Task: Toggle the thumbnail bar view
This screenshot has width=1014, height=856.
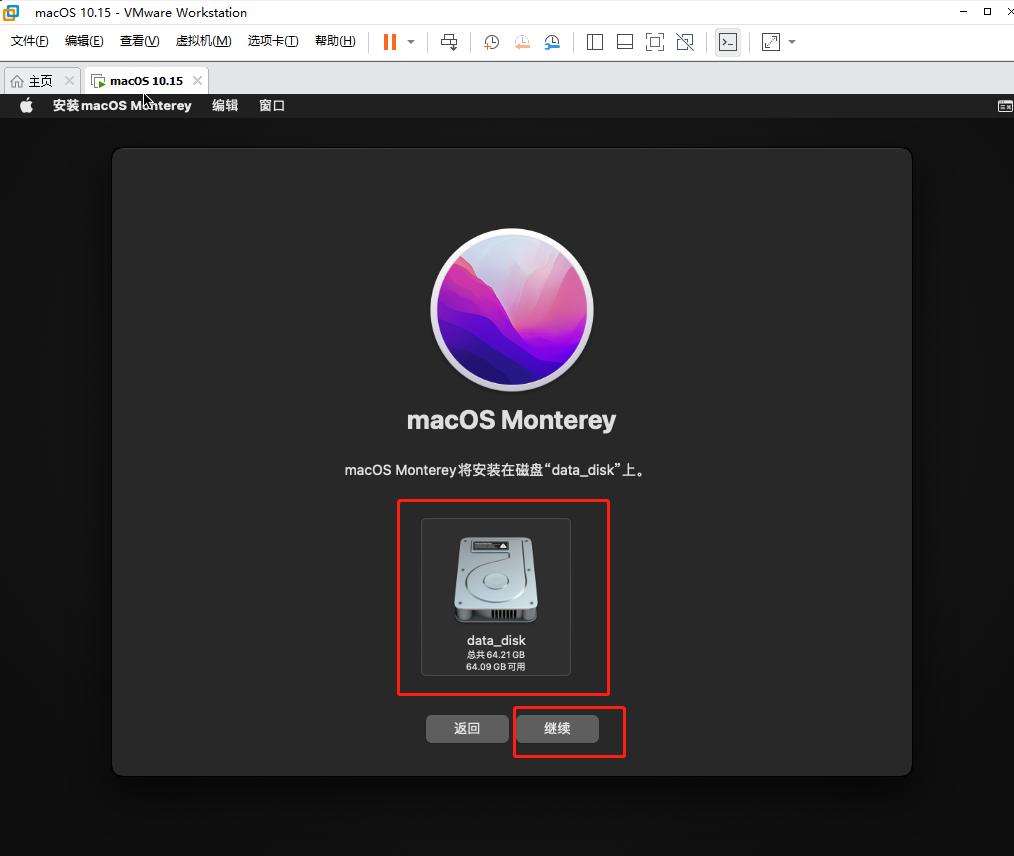Action: click(x=625, y=42)
